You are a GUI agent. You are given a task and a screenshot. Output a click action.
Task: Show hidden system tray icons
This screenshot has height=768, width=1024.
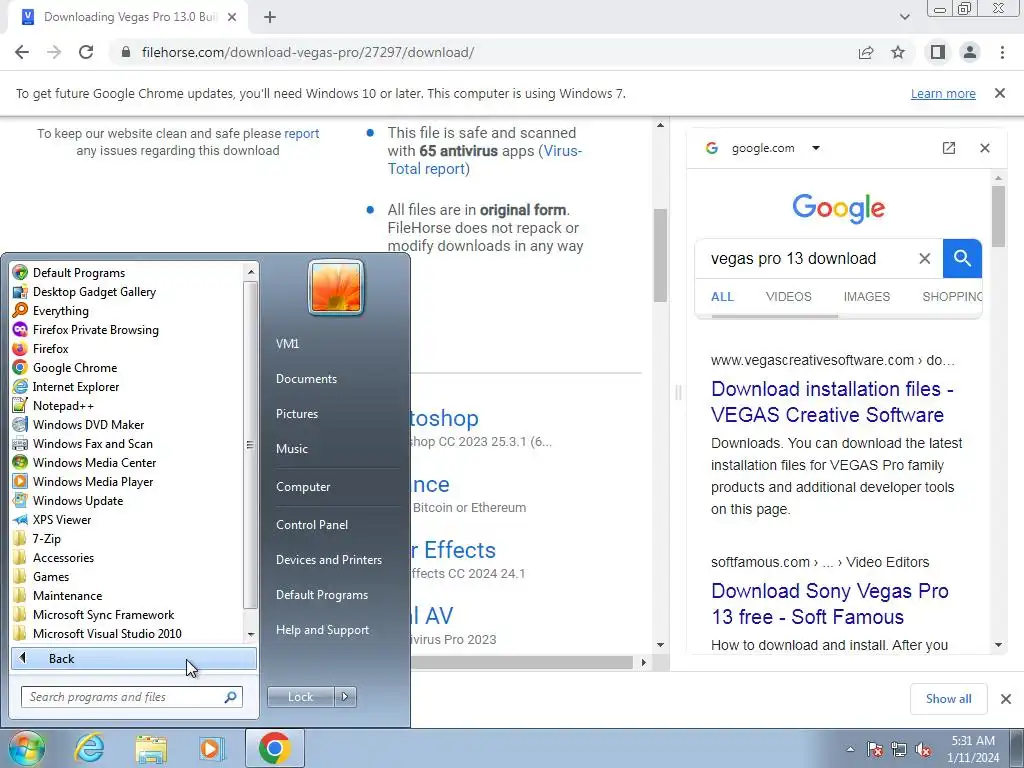[x=850, y=749]
